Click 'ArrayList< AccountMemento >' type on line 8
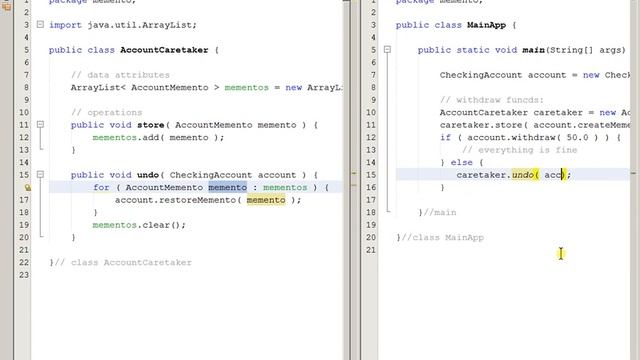 point(145,87)
